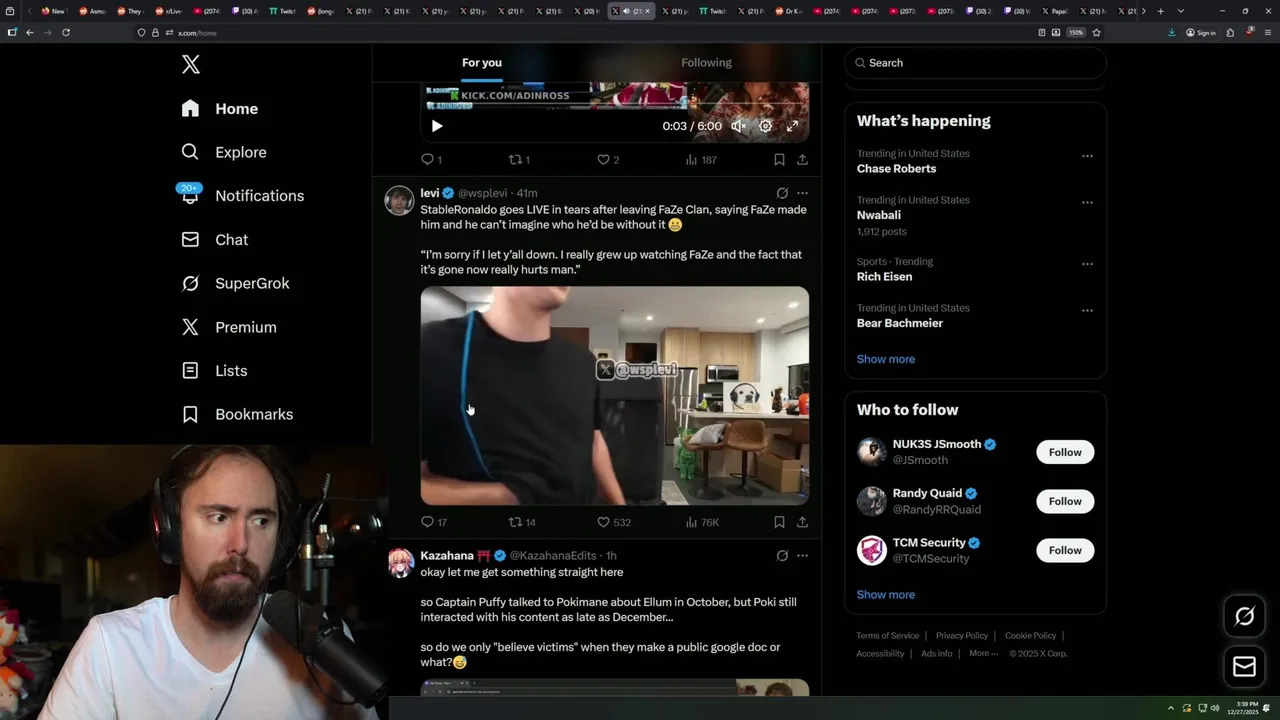
Task: Expand the top video to fullscreen
Action: (792, 126)
